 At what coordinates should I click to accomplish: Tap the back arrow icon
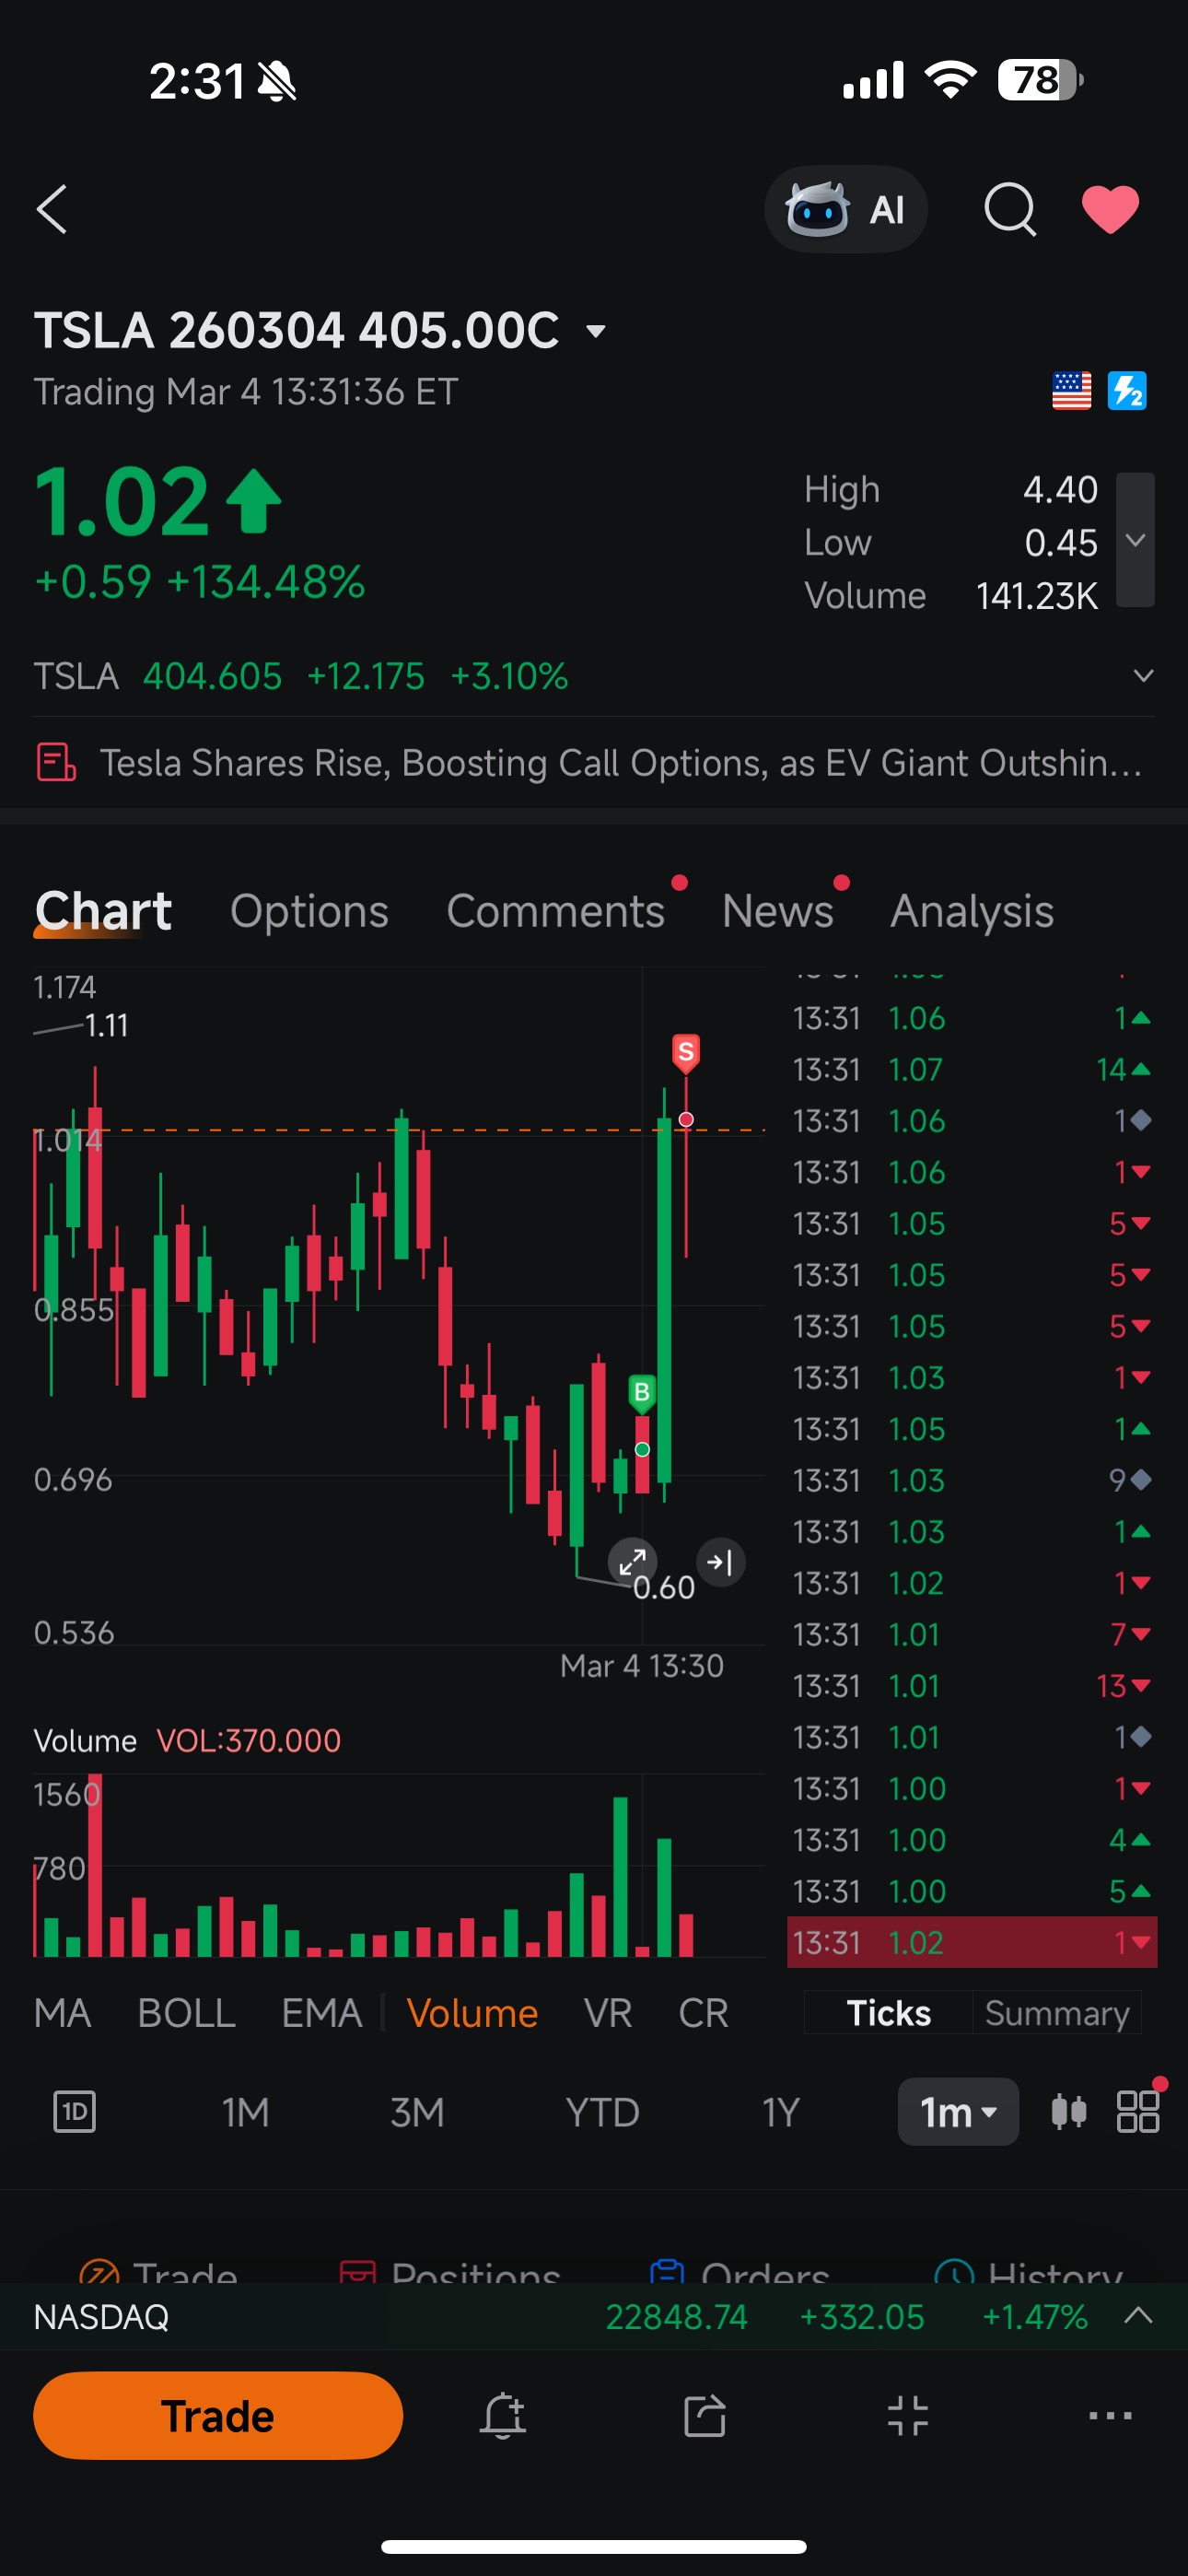(x=52, y=209)
